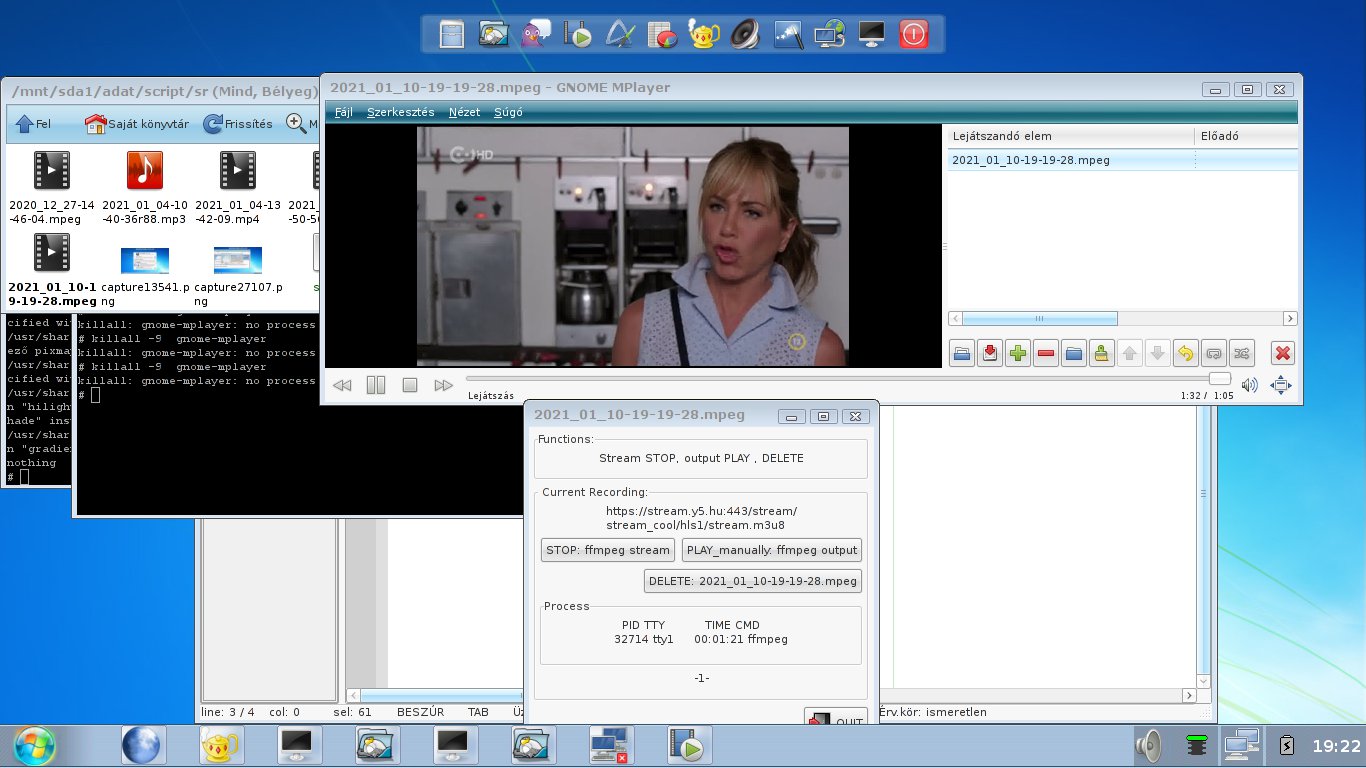Select file 2021_01_04-13-42-09.mp4
The width and height of the screenshot is (1366, 768).
tap(238, 187)
